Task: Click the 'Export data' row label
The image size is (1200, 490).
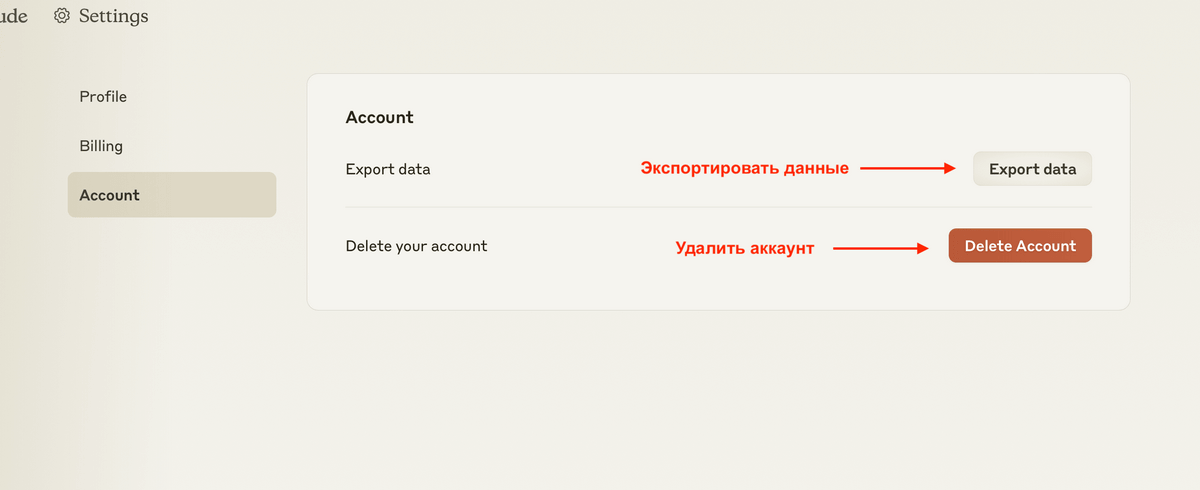Action: tap(388, 169)
